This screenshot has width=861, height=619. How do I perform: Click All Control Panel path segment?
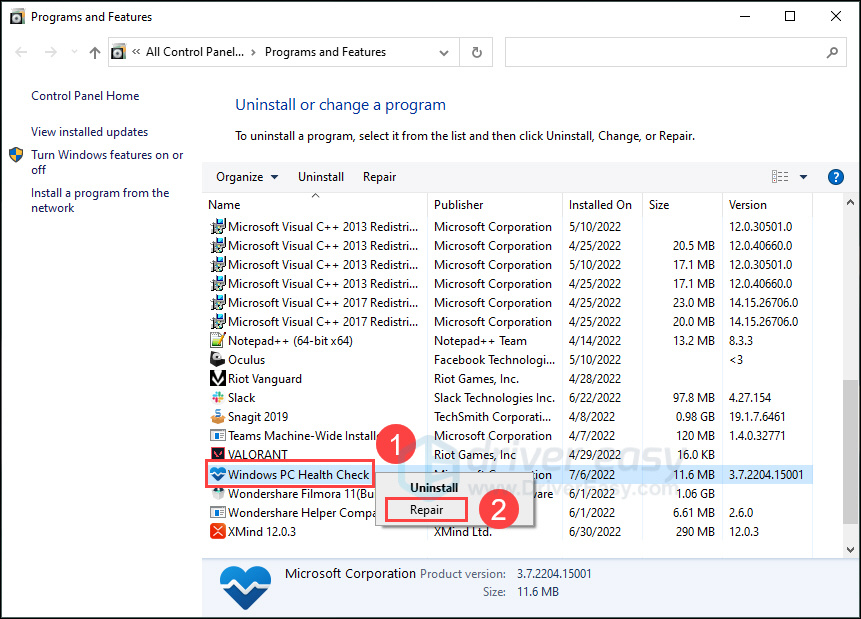194,52
